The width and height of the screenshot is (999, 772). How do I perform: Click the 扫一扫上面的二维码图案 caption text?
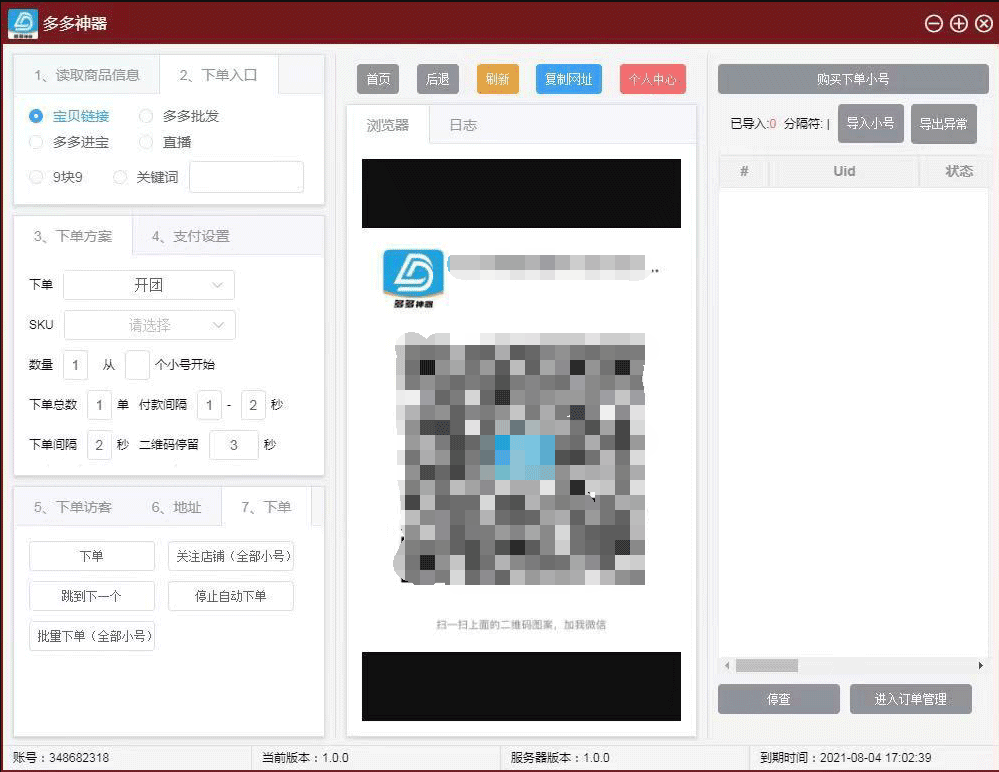point(521,624)
